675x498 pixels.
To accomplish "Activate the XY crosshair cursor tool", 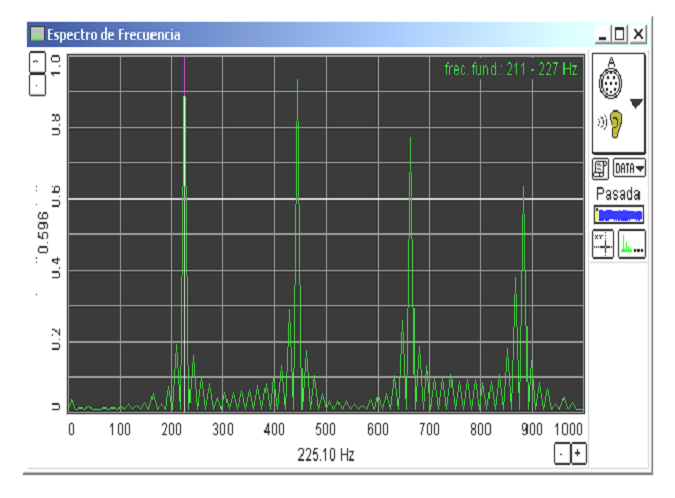I will click(x=603, y=244).
